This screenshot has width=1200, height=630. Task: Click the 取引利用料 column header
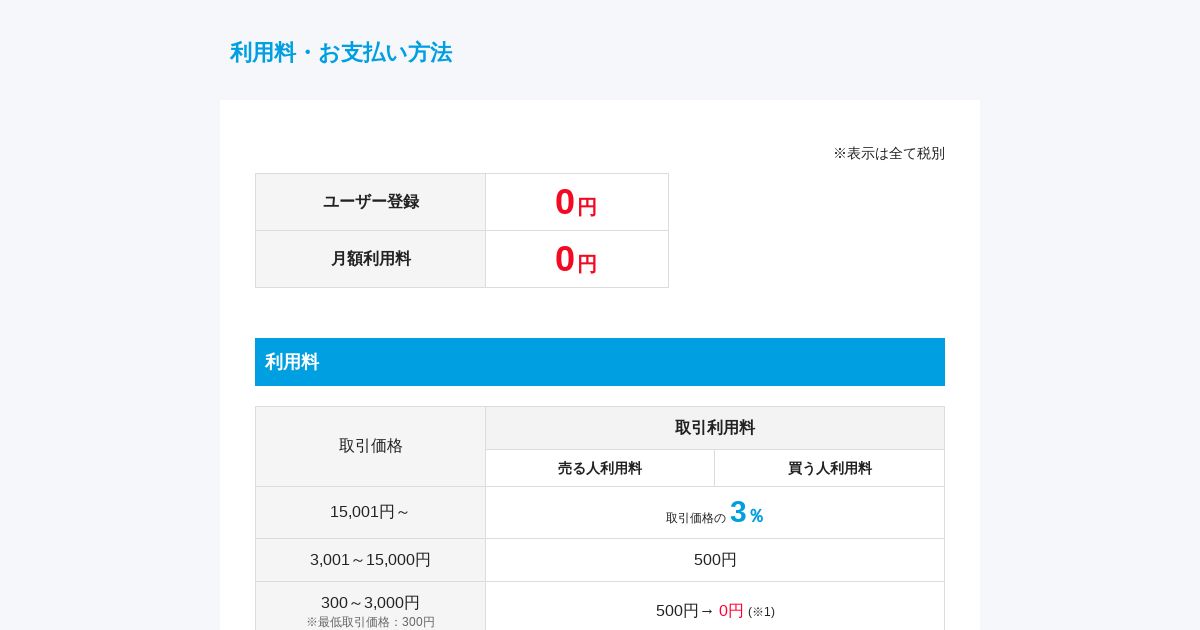[715, 428]
